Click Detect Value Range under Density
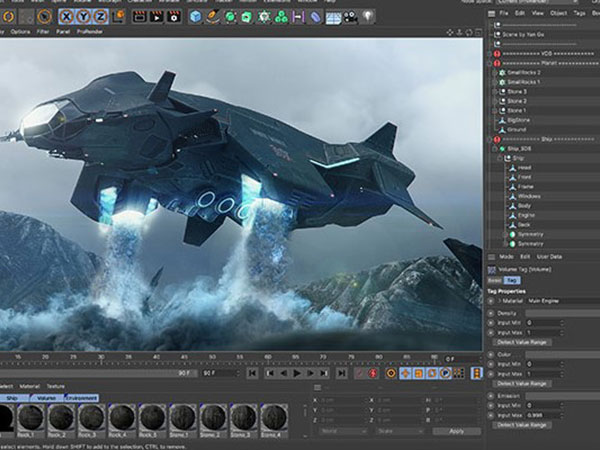Image resolution: width=600 pixels, height=450 pixels. click(x=522, y=342)
